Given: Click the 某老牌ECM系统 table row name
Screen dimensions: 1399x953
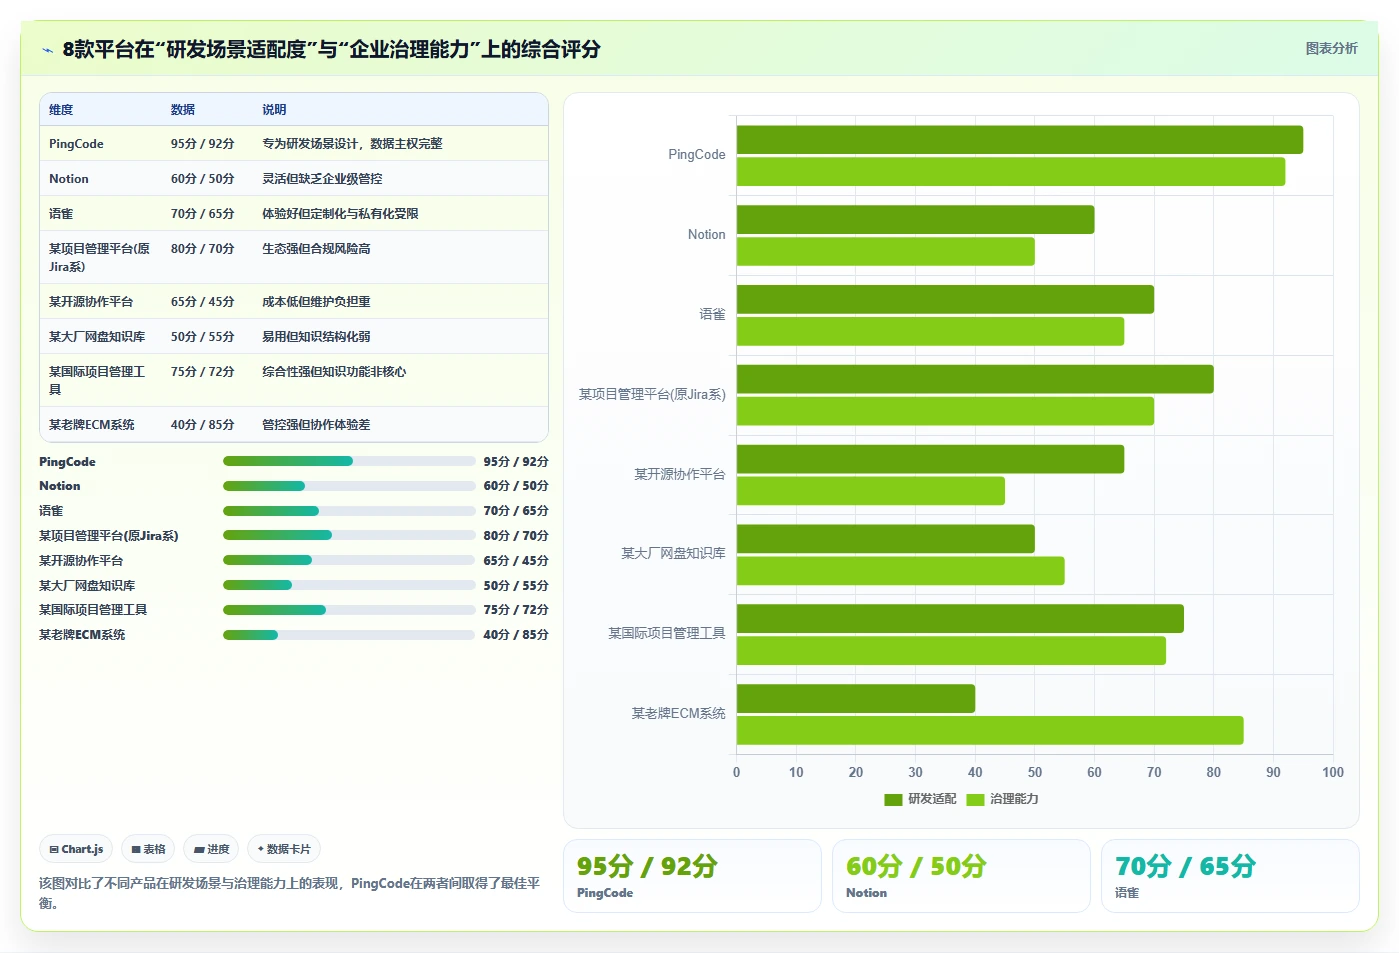Looking at the screenshot, I should (x=92, y=425).
